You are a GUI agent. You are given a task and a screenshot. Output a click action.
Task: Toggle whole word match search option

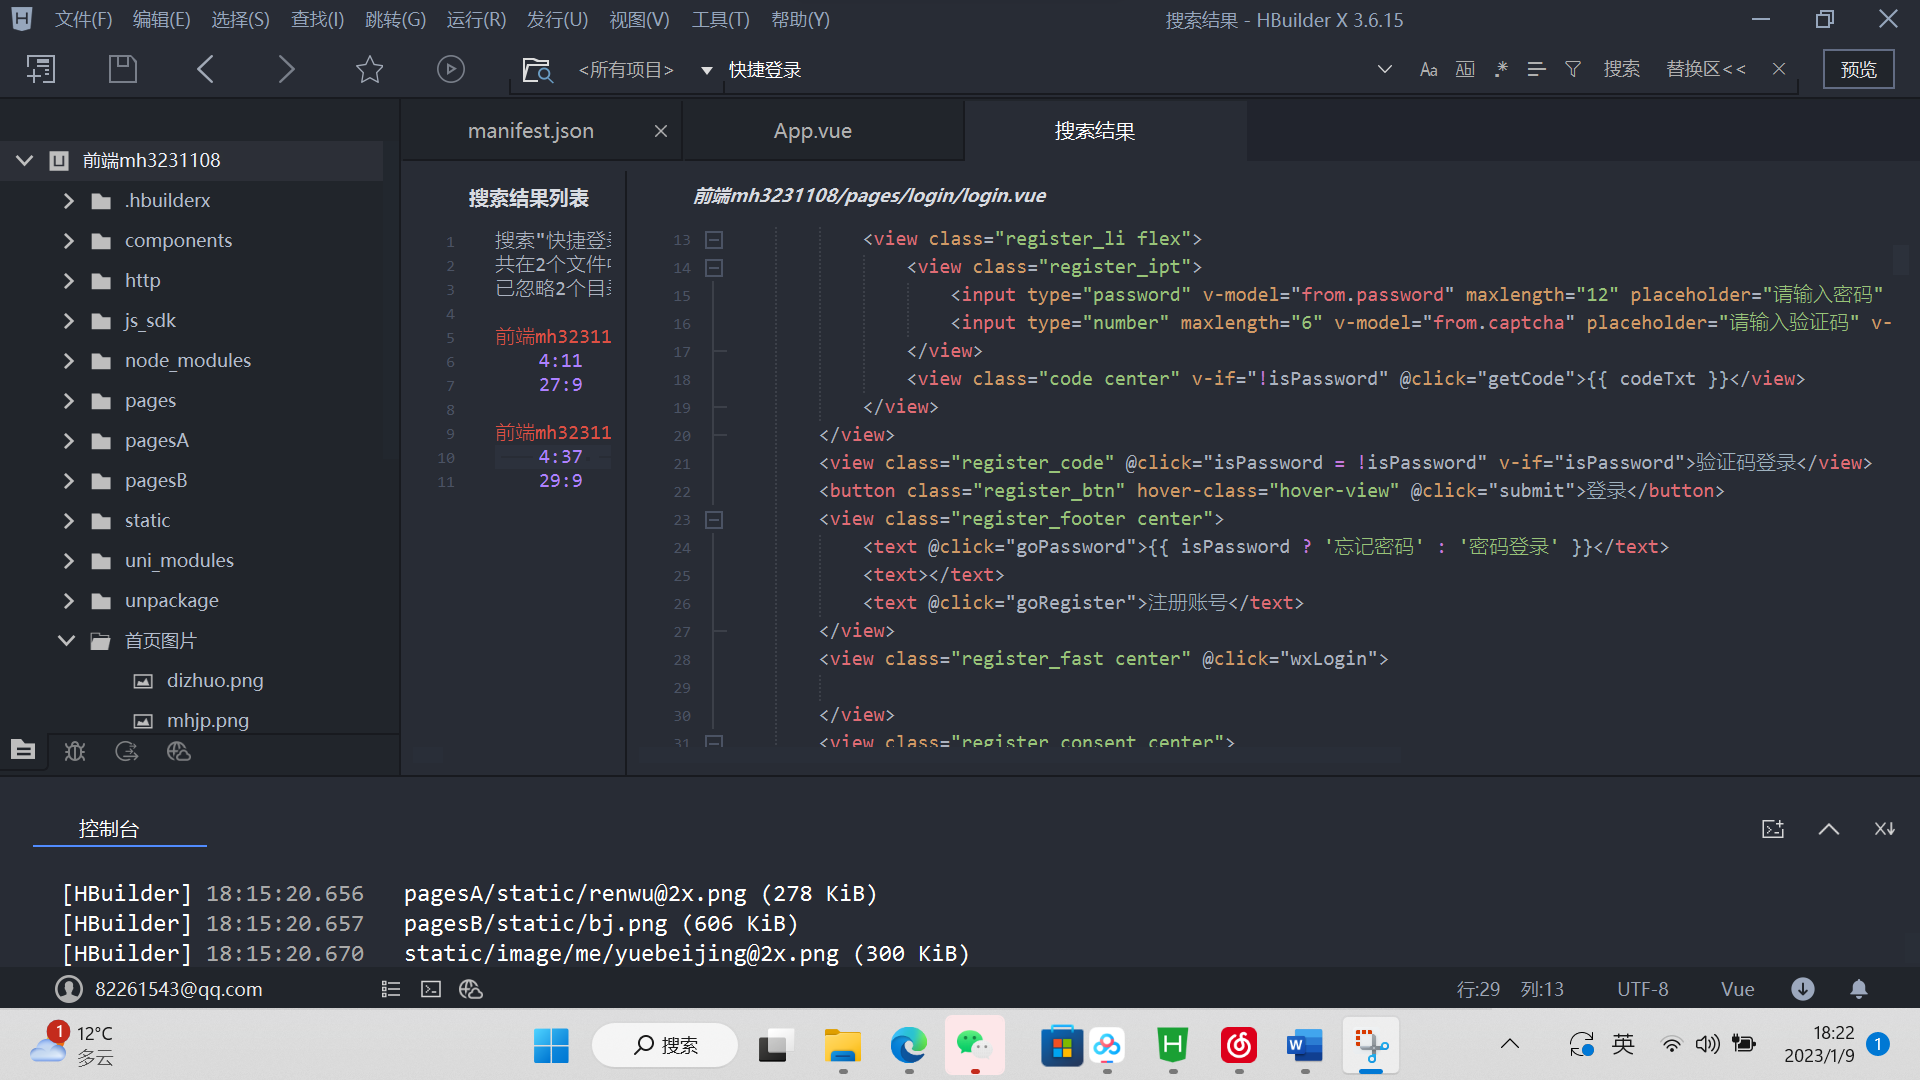[x=1465, y=69]
